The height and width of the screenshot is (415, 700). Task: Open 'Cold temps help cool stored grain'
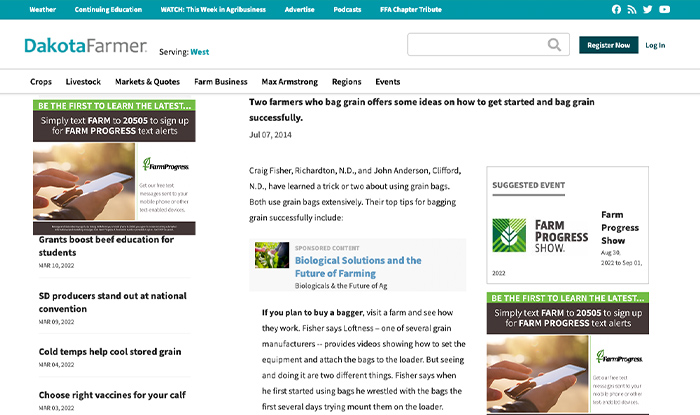point(110,352)
